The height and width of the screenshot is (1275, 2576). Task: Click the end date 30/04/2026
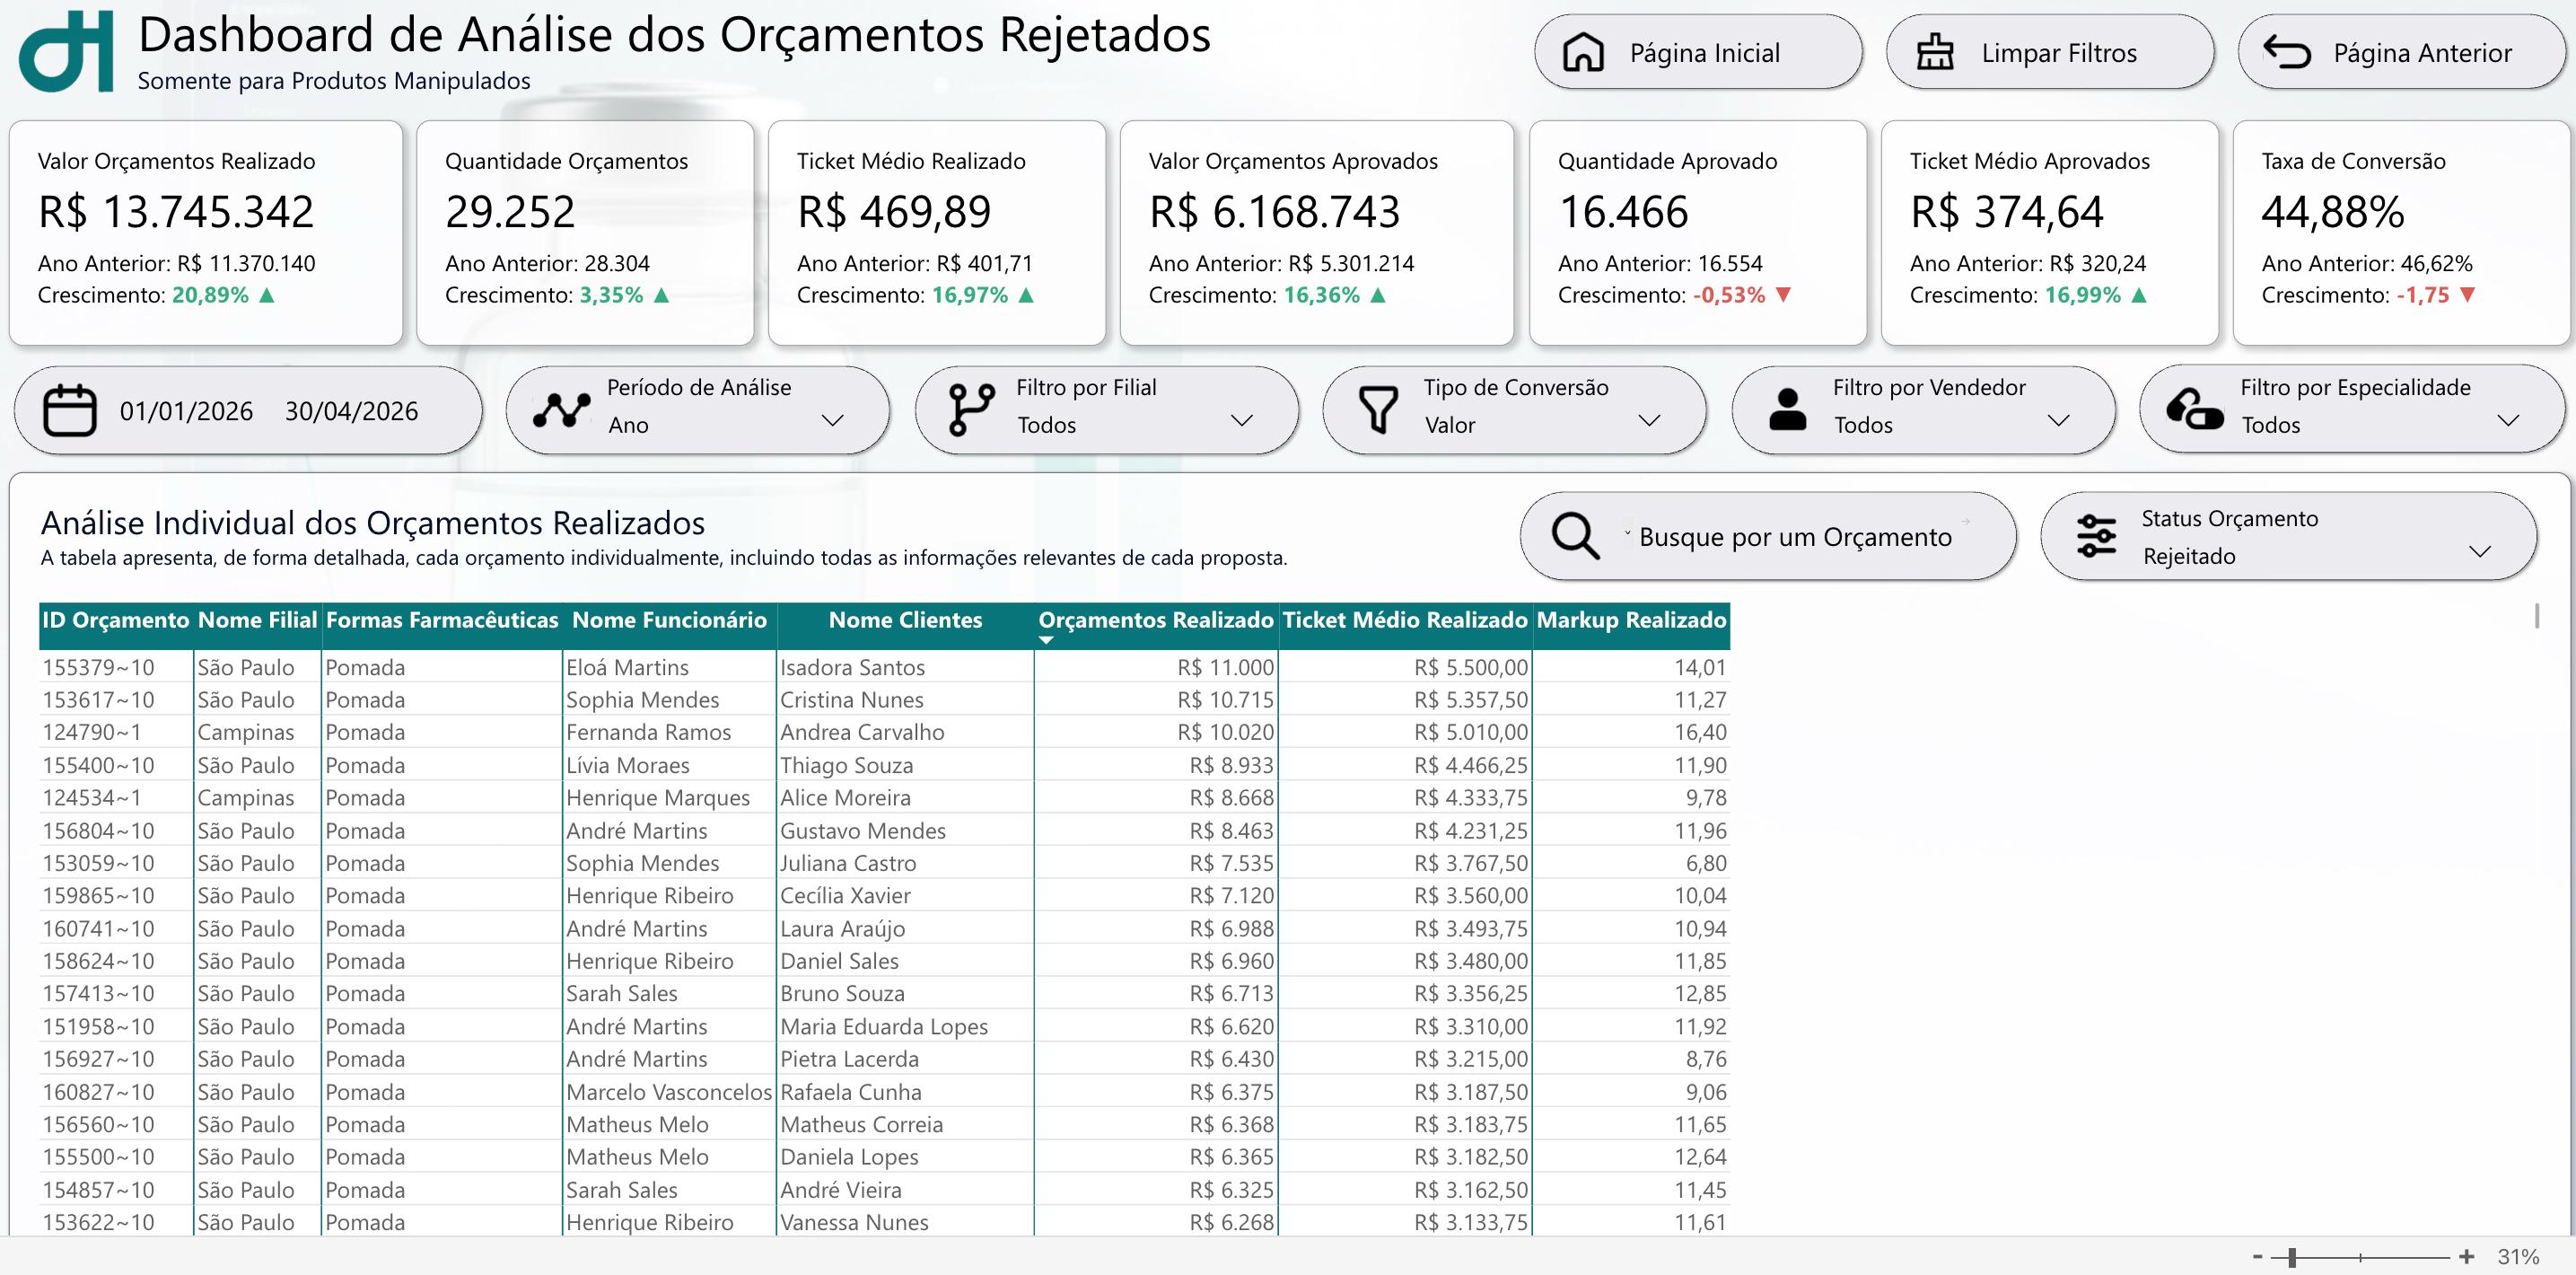click(x=351, y=411)
